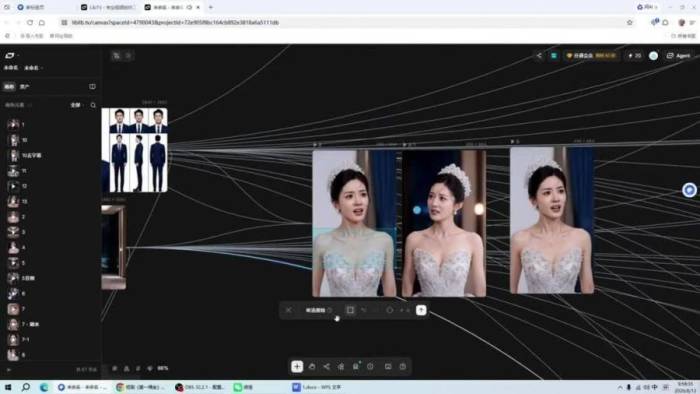Screen dimensions: 700x394
Task: Click the bottom toolbar icon with a green dot
Action: coord(356,366)
